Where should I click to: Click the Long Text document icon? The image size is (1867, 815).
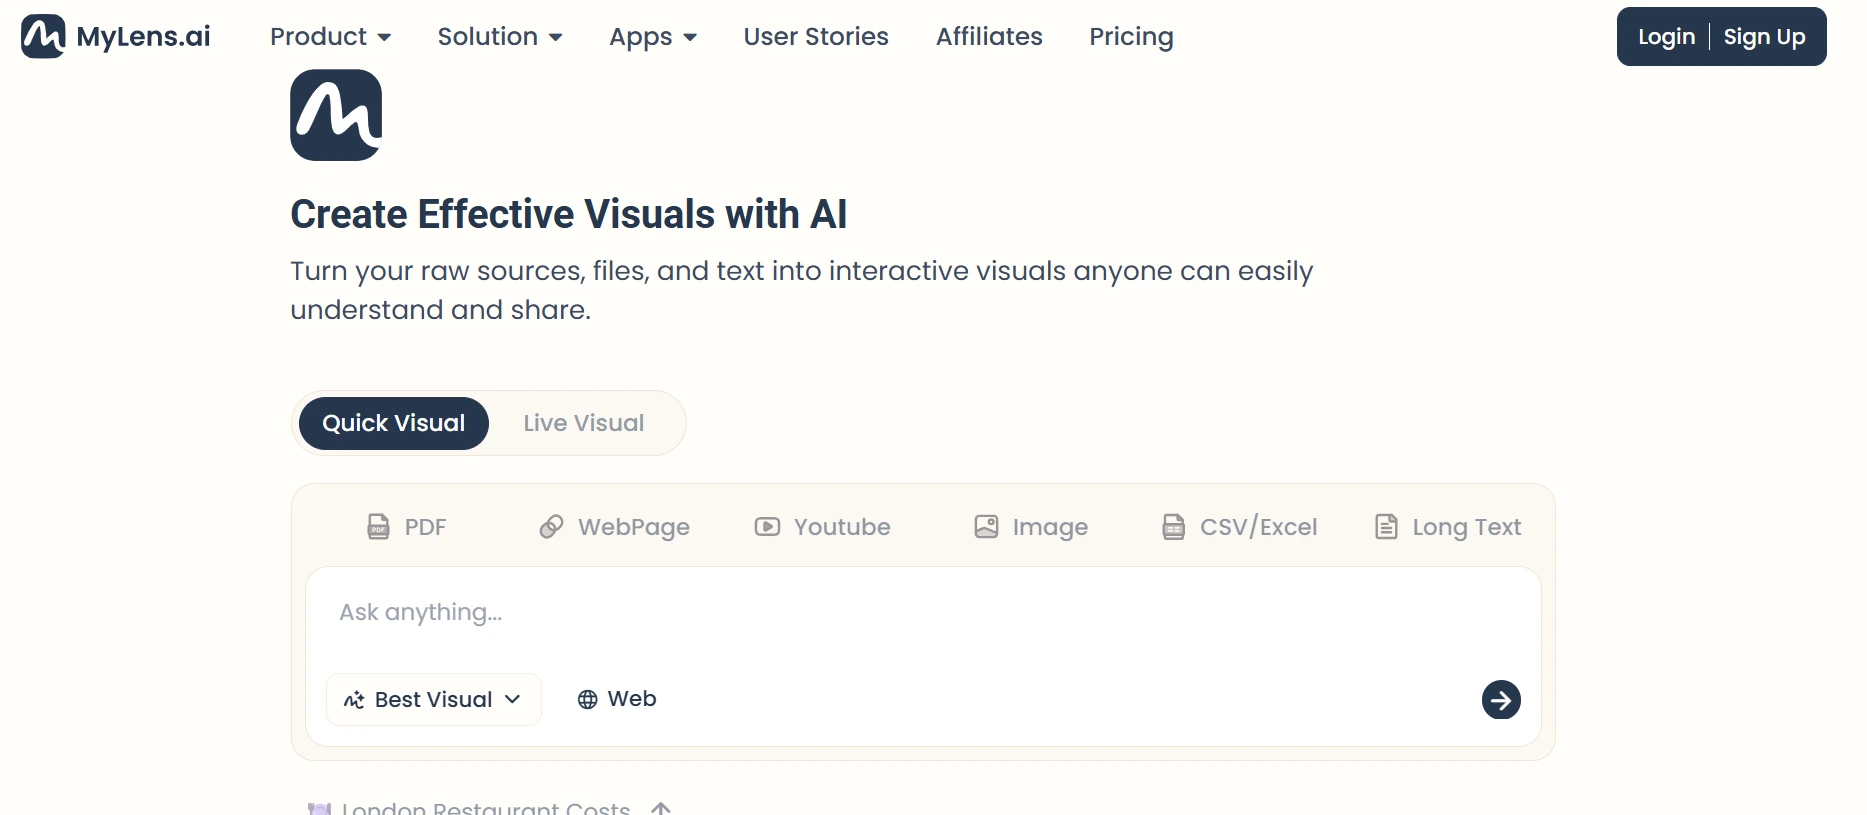click(1386, 527)
